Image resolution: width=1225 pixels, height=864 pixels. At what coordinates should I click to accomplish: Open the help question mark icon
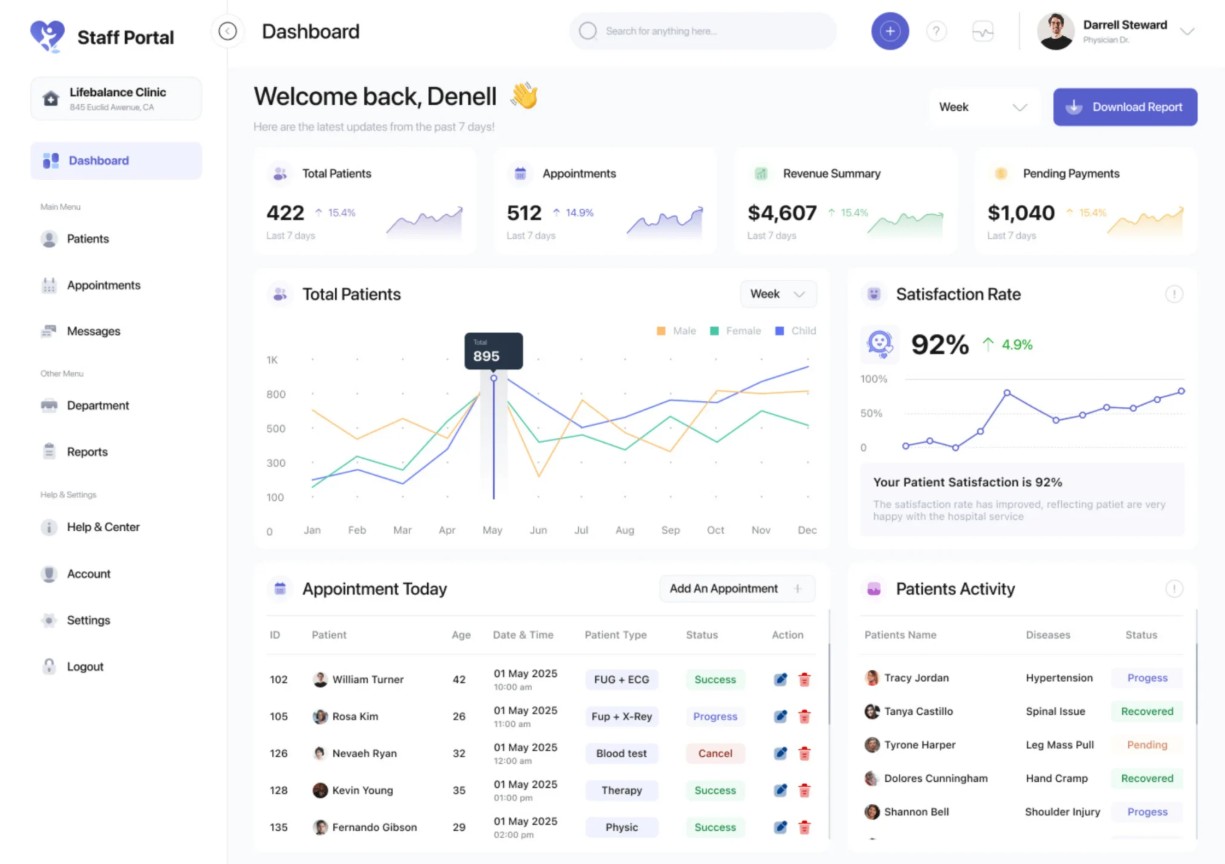(x=936, y=31)
